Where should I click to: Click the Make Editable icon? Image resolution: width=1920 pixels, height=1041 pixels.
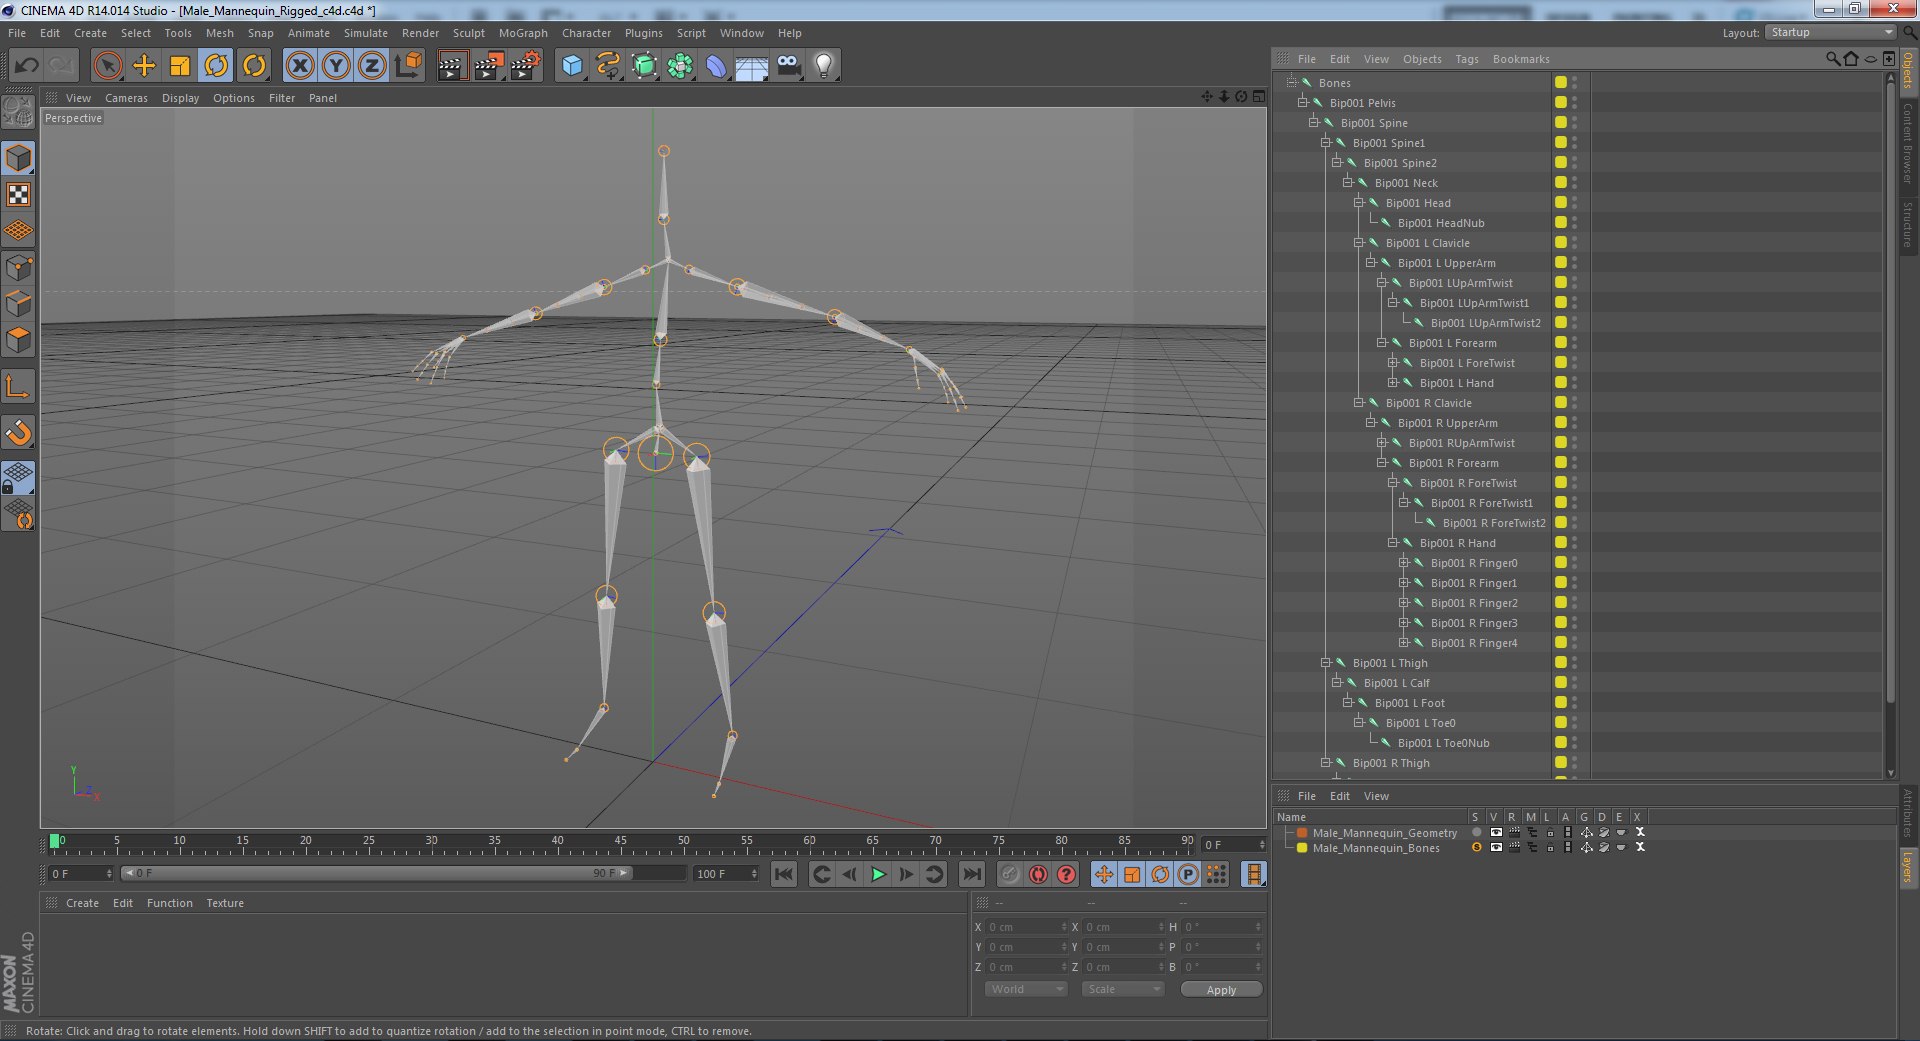tap(18, 112)
